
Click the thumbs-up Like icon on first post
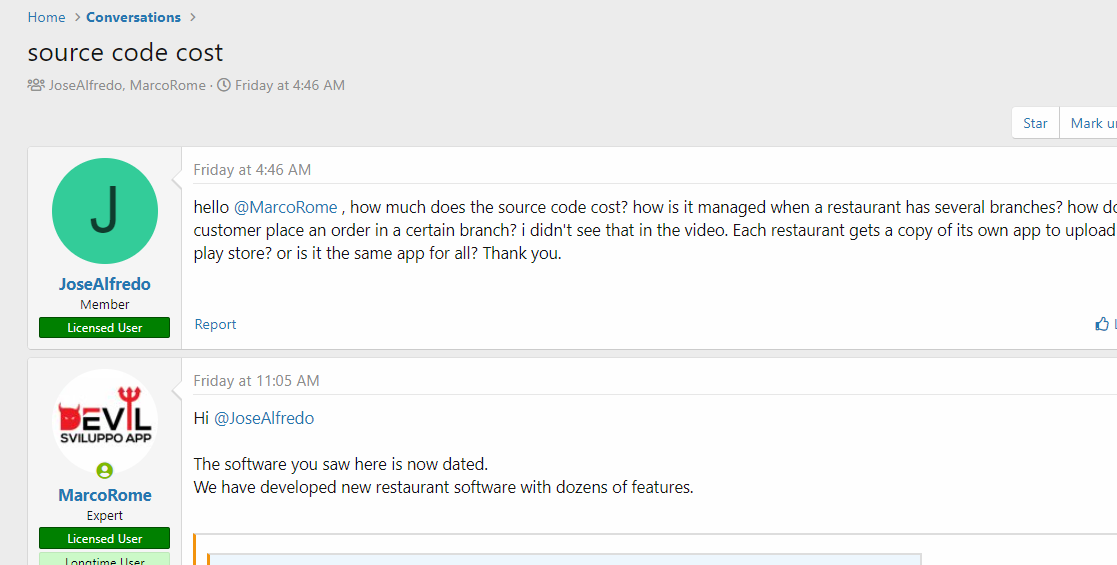coord(1102,324)
